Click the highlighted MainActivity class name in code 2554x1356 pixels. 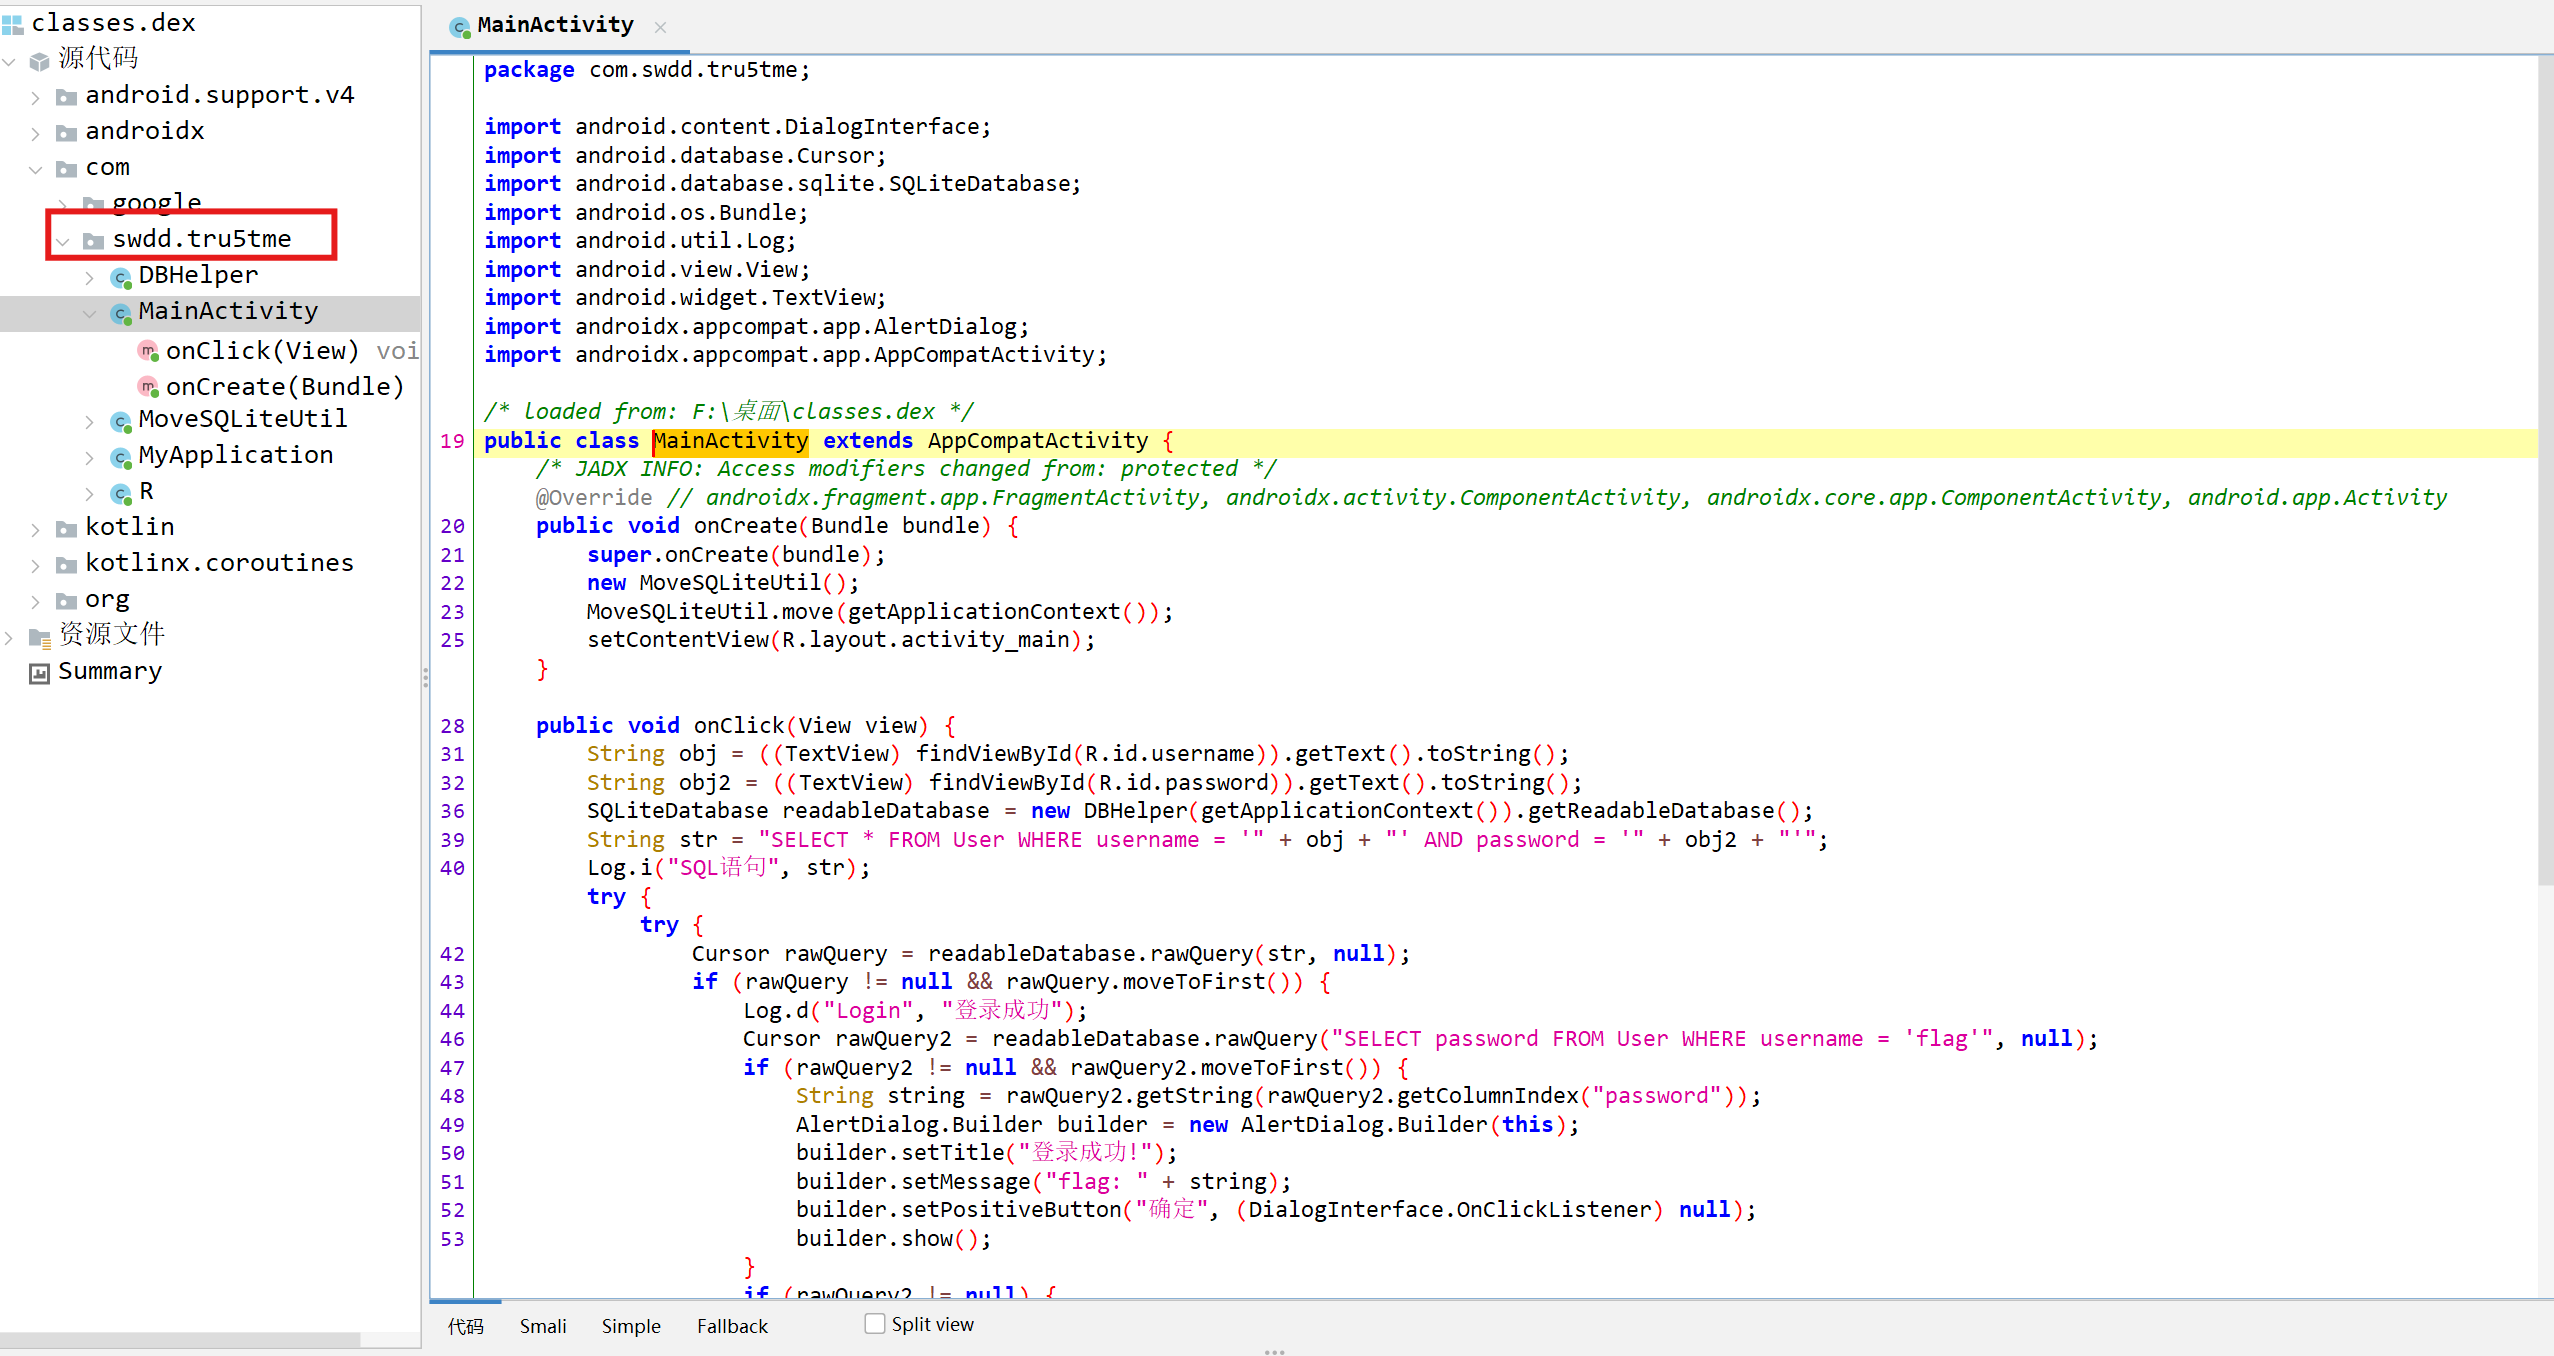(x=730, y=441)
